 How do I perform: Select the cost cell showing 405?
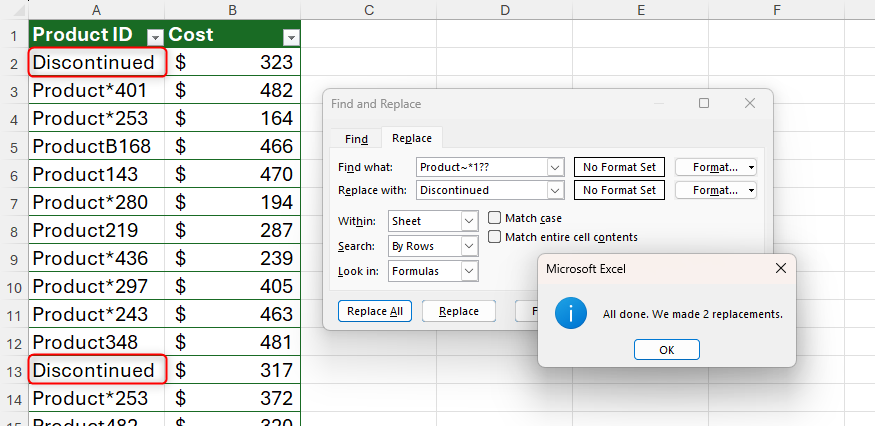tap(233, 286)
